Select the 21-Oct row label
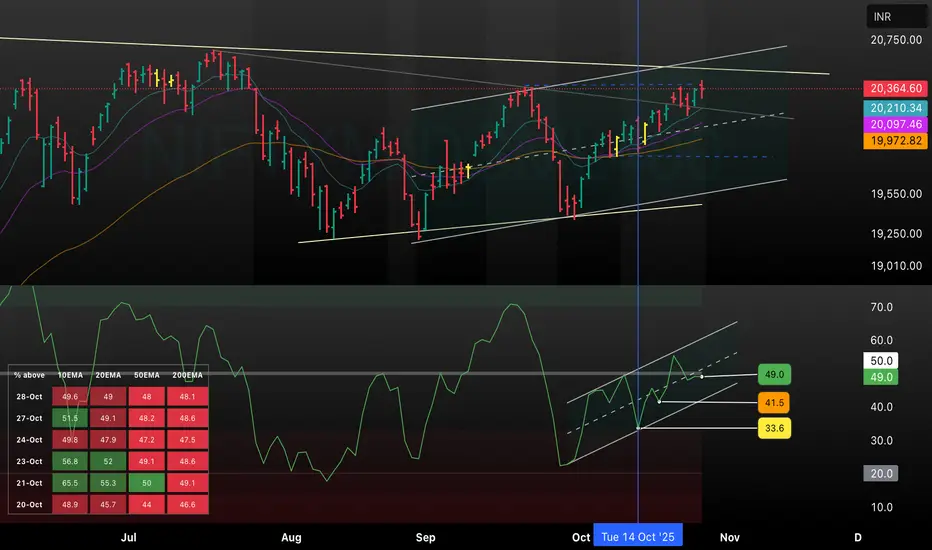Viewport: 932px width, 550px height. click(29, 483)
